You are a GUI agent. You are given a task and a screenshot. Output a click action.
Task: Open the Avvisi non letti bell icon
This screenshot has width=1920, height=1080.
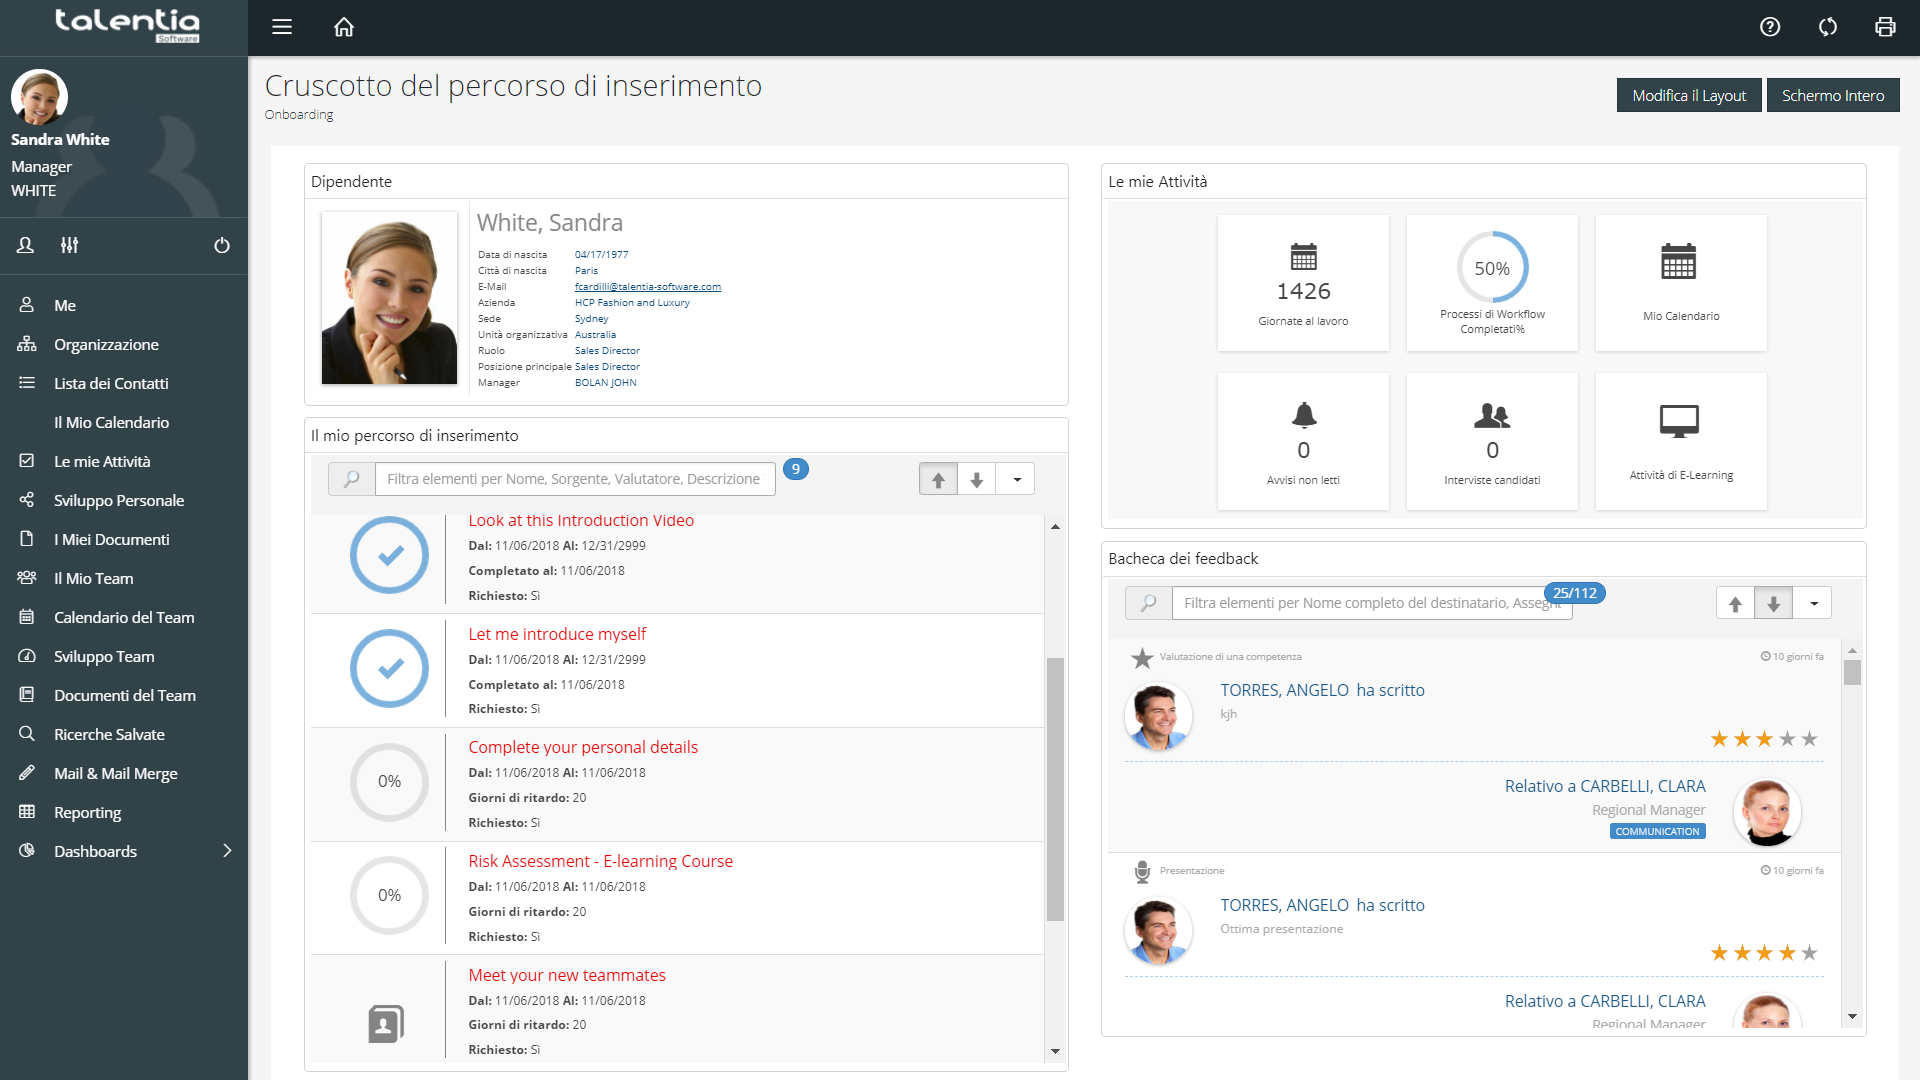coord(1303,417)
